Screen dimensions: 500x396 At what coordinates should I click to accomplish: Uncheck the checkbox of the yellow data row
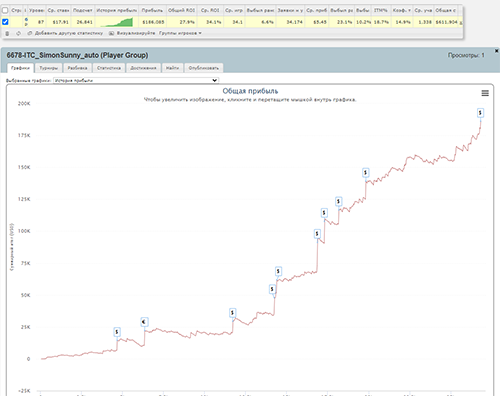click(5, 22)
